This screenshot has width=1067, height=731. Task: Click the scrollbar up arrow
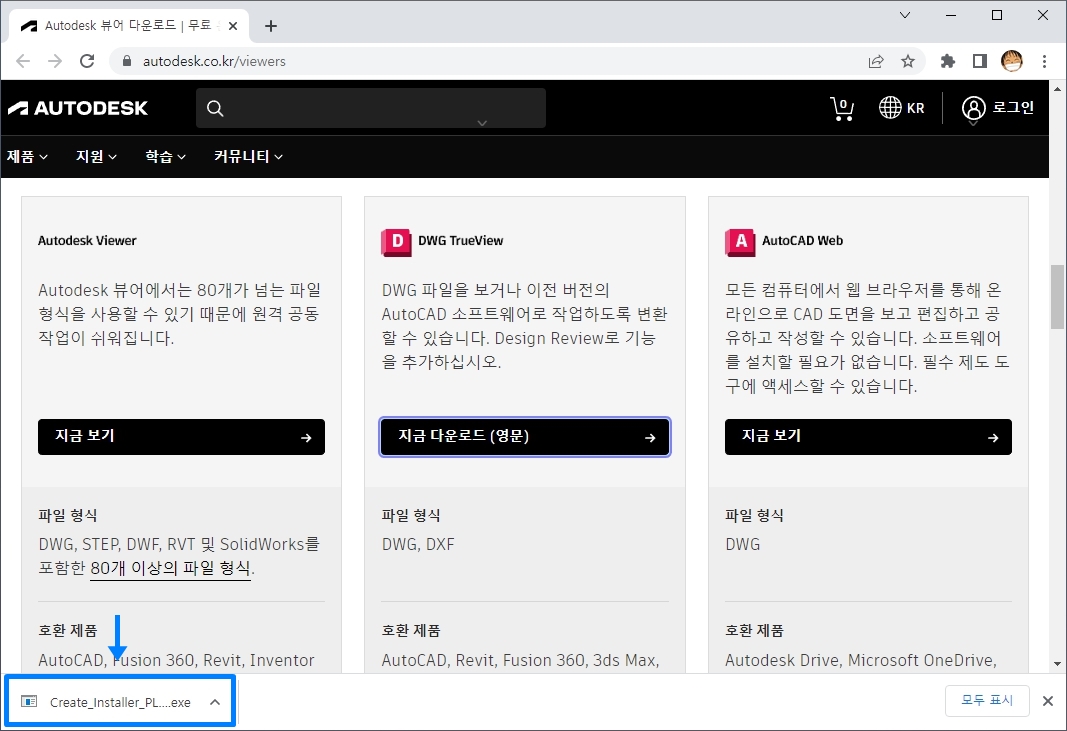(x=1057, y=88)
